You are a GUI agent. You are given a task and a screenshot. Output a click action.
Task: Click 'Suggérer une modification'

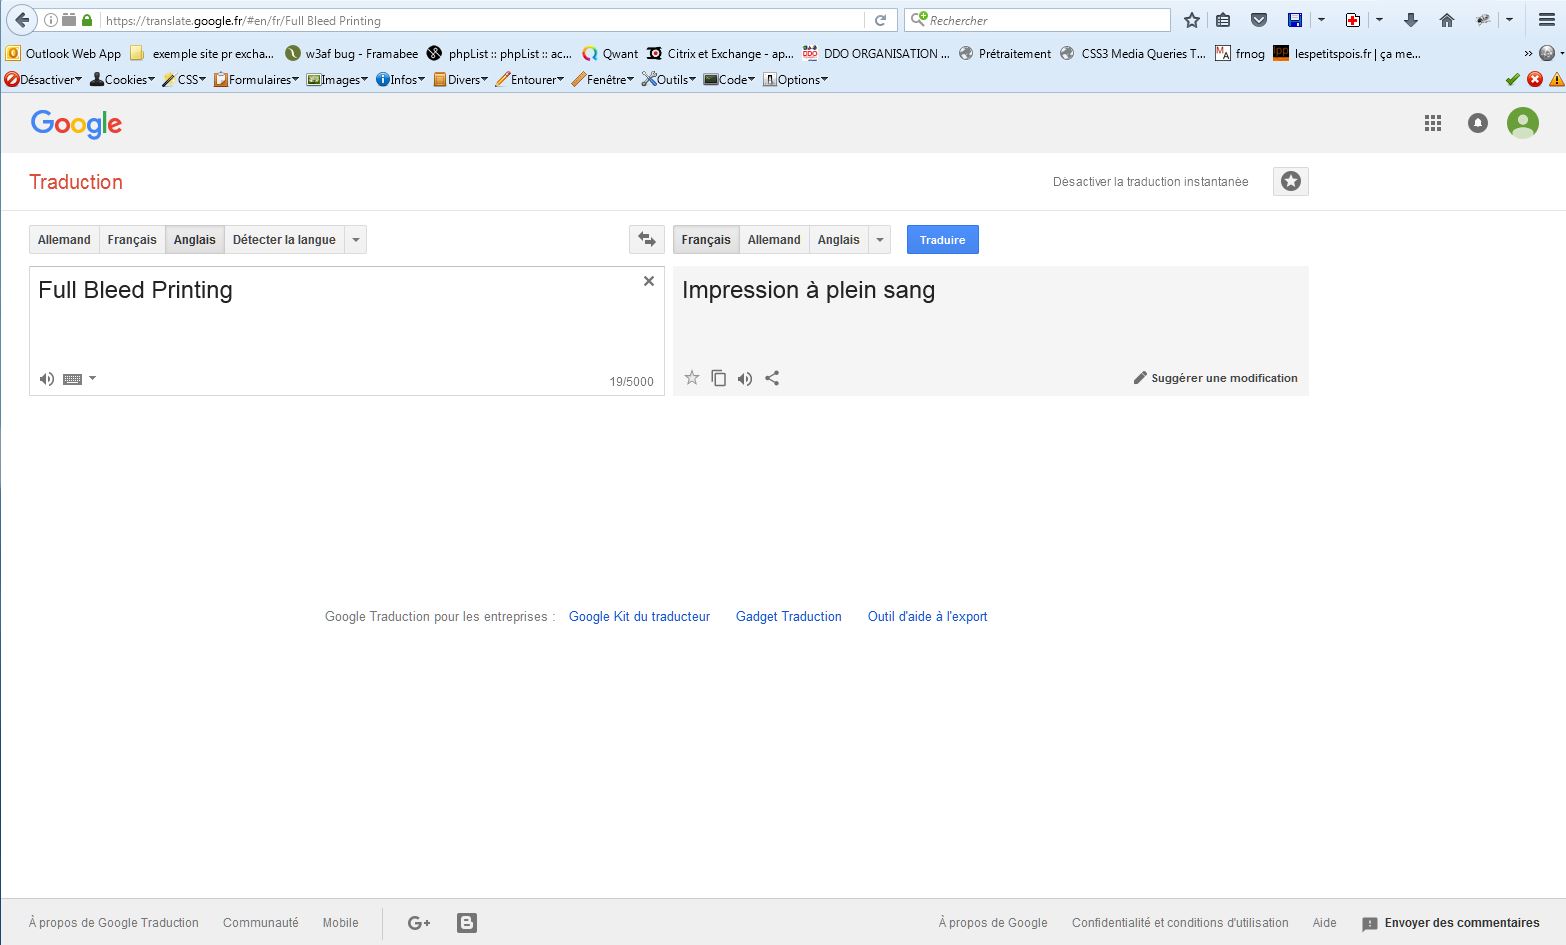point(1215,378)
